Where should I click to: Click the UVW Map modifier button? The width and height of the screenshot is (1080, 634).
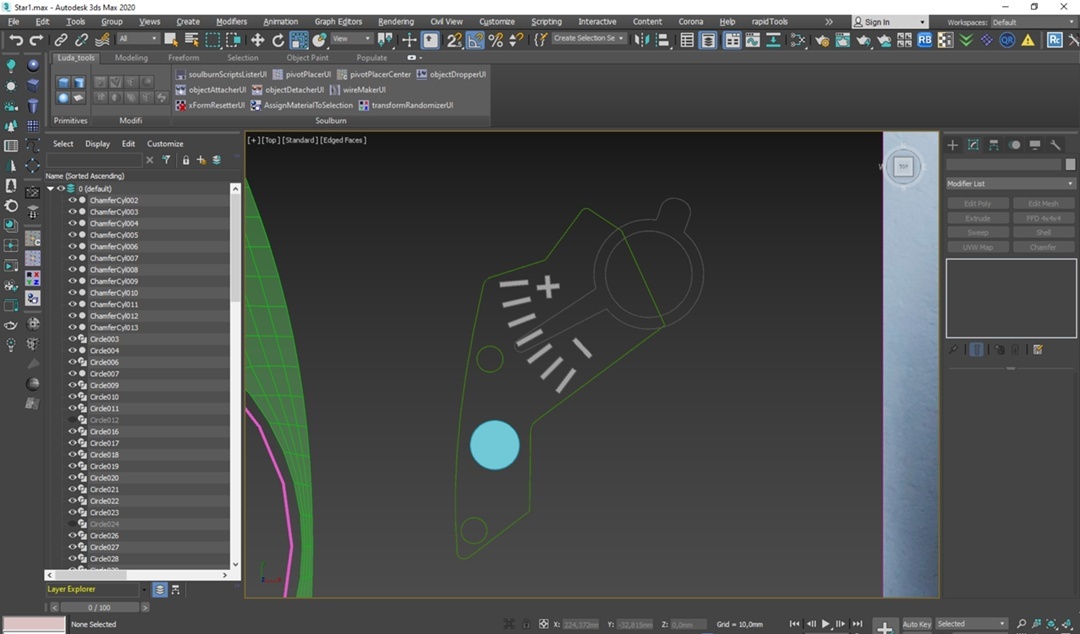[978, 247]
